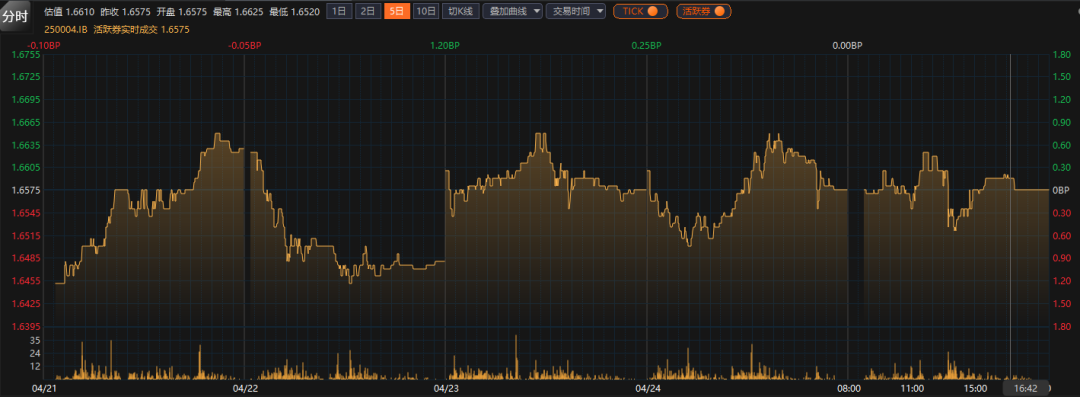Image resolution: width=1080 pixels, height=397 pixels.
Task: Click 切K线 to switch to K-line
Action: pyautogui.click(x=460, y=11)
